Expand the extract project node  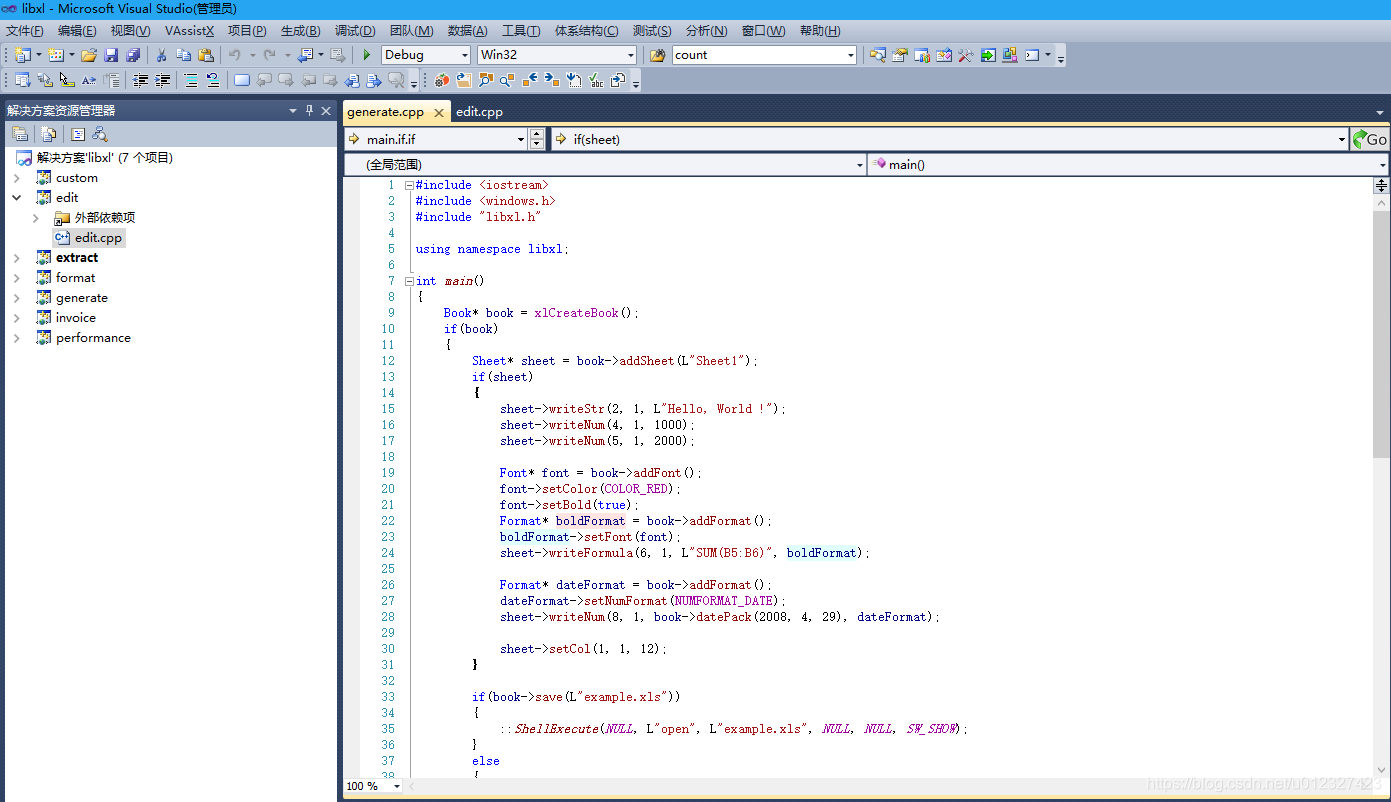pyautogui.click(x=18, y=257)
